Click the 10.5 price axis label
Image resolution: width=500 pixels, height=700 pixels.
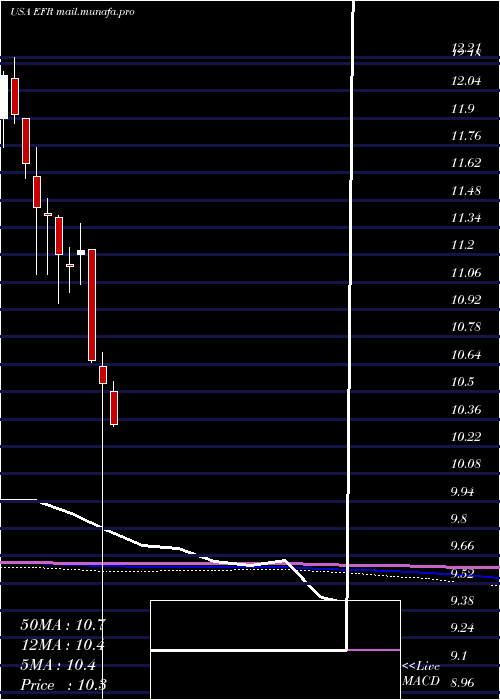point(463,382)
